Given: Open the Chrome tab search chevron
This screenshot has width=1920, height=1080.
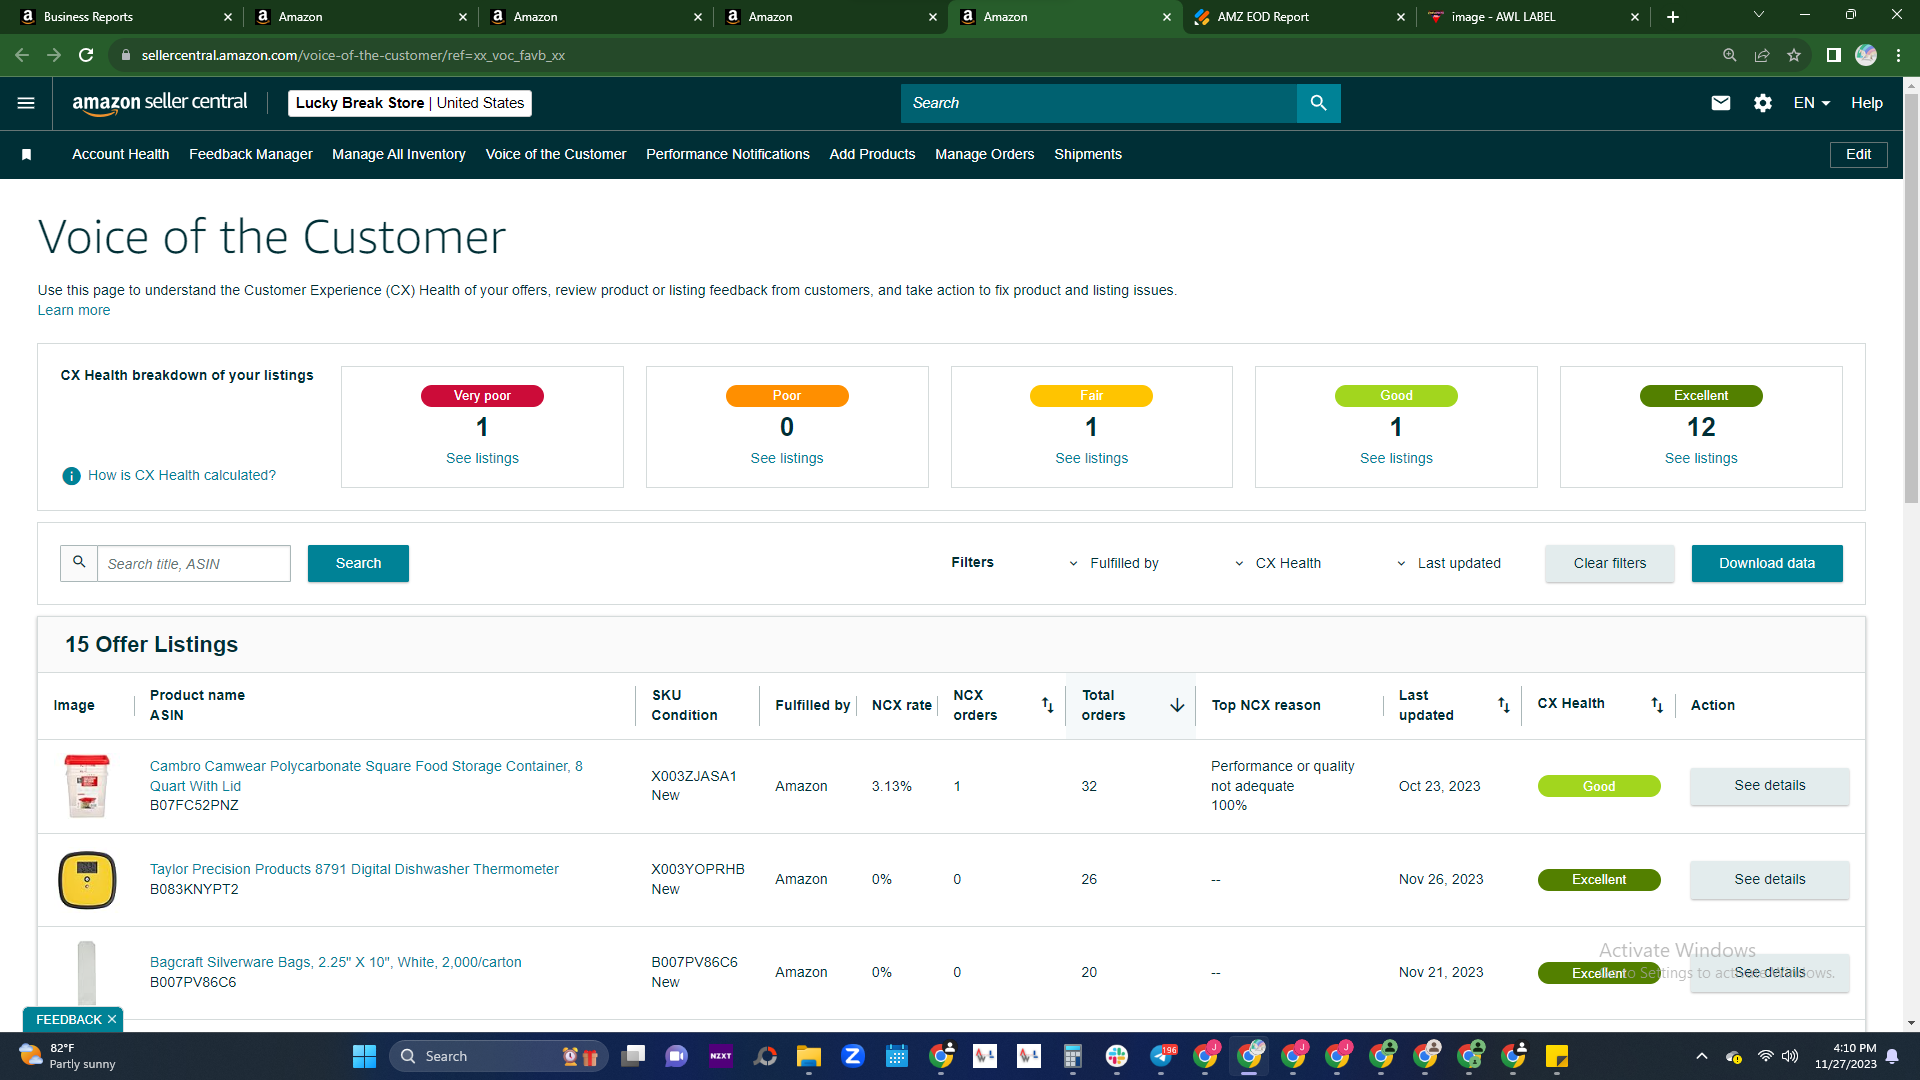Looking at the screenshot, I should tap(1758, 15).
